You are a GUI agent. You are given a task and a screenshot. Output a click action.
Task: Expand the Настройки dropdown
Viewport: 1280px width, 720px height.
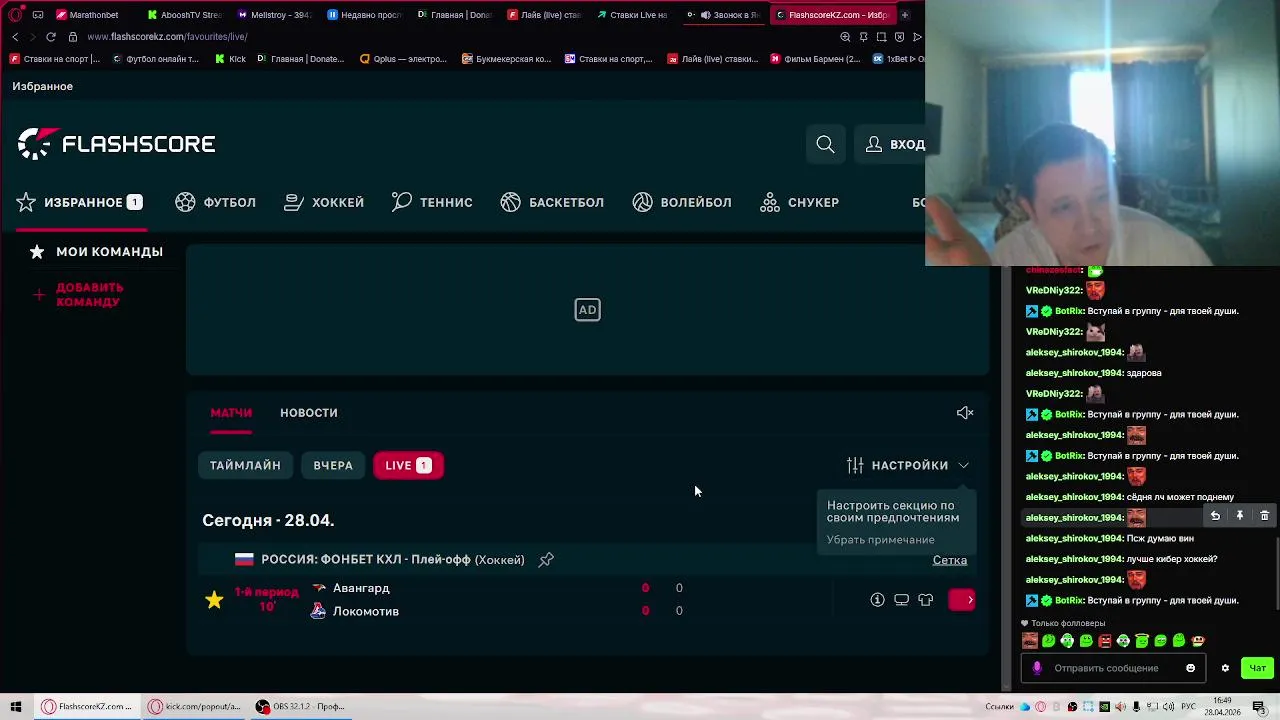click(x=908, y=465)
